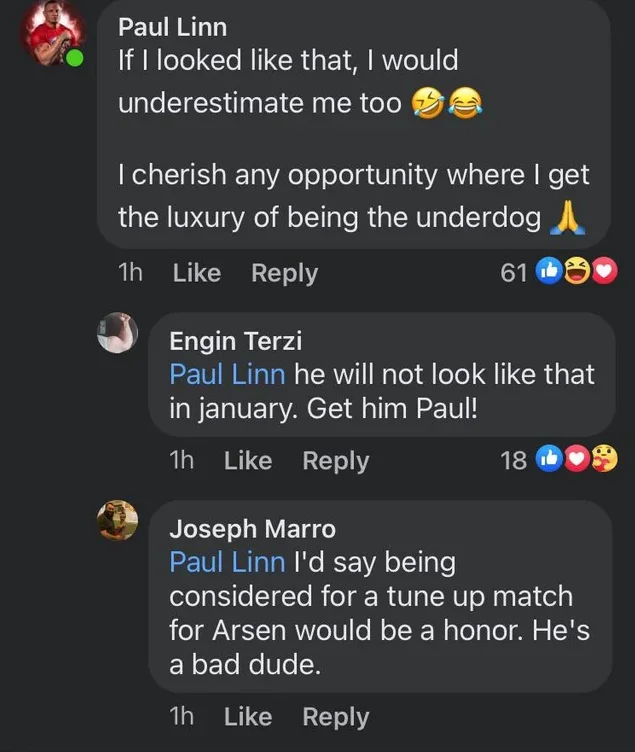The image size is (635, 752).
Task: Click the kiss-face reaction on Engin's comment
Action: pyautogui.click(x=603, y=461)
